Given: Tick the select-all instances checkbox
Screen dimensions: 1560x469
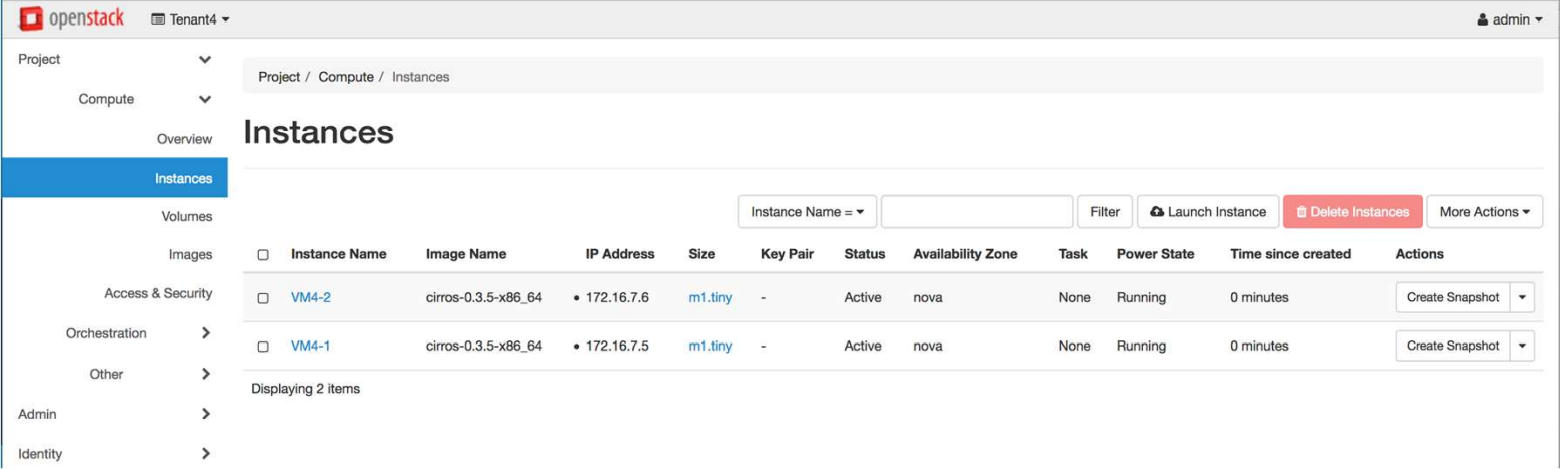Looking at the screenshot, I should pyautogui.click(x=263, y=255).
